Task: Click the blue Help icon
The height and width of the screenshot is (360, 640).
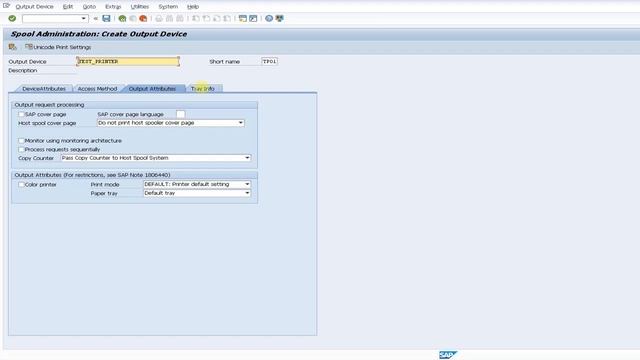Action: pos(269,18)
